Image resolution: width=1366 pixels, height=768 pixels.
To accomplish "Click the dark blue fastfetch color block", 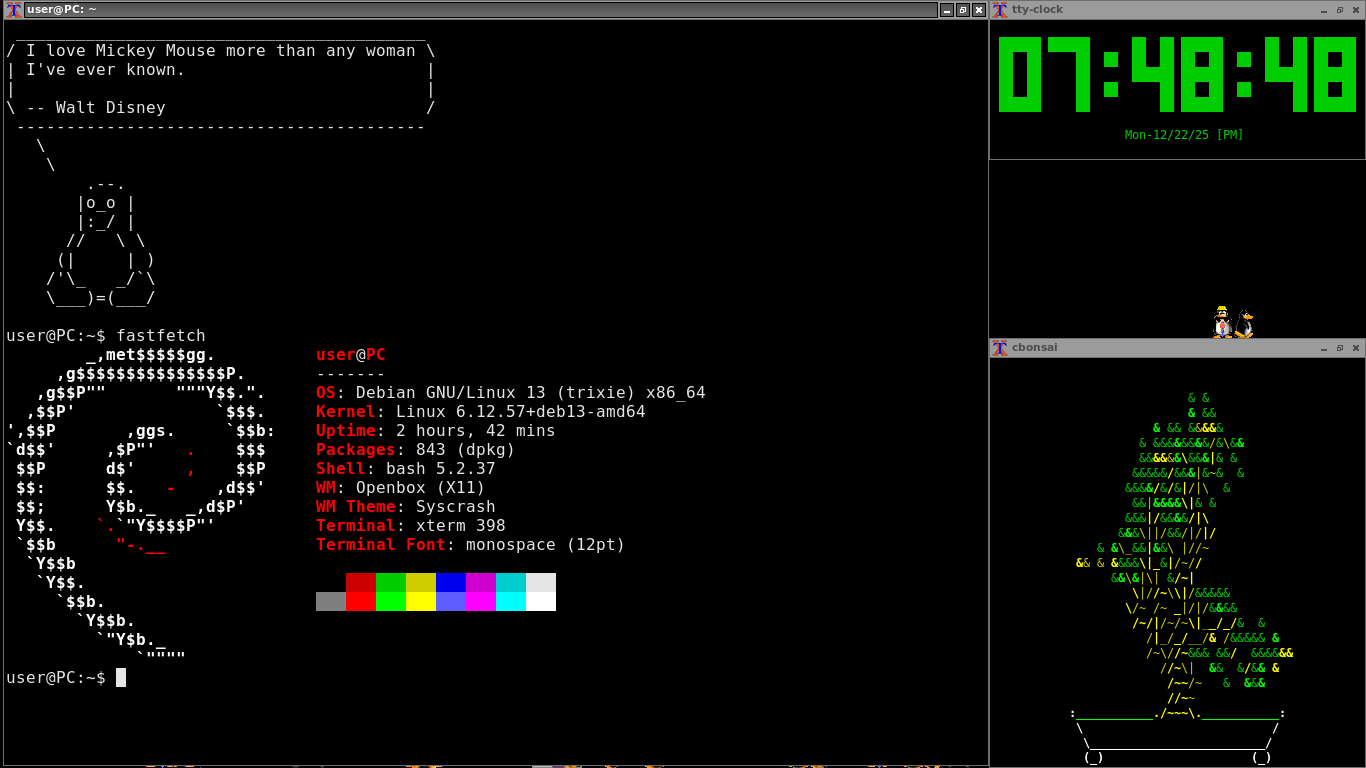I will point(451,582).
